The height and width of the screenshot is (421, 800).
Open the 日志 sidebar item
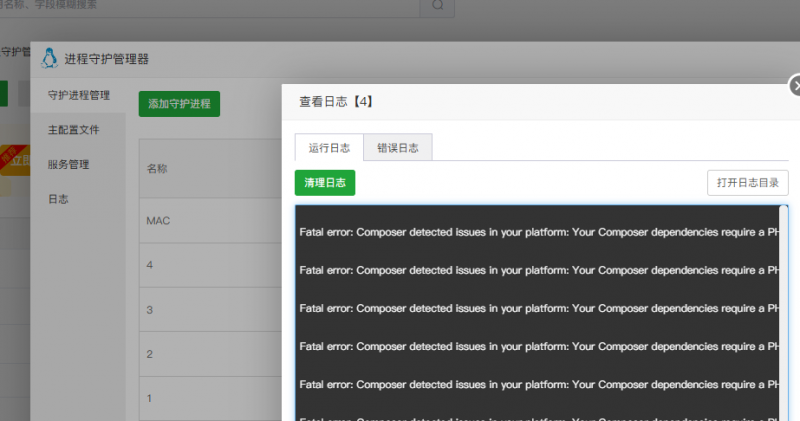[58, 199]
